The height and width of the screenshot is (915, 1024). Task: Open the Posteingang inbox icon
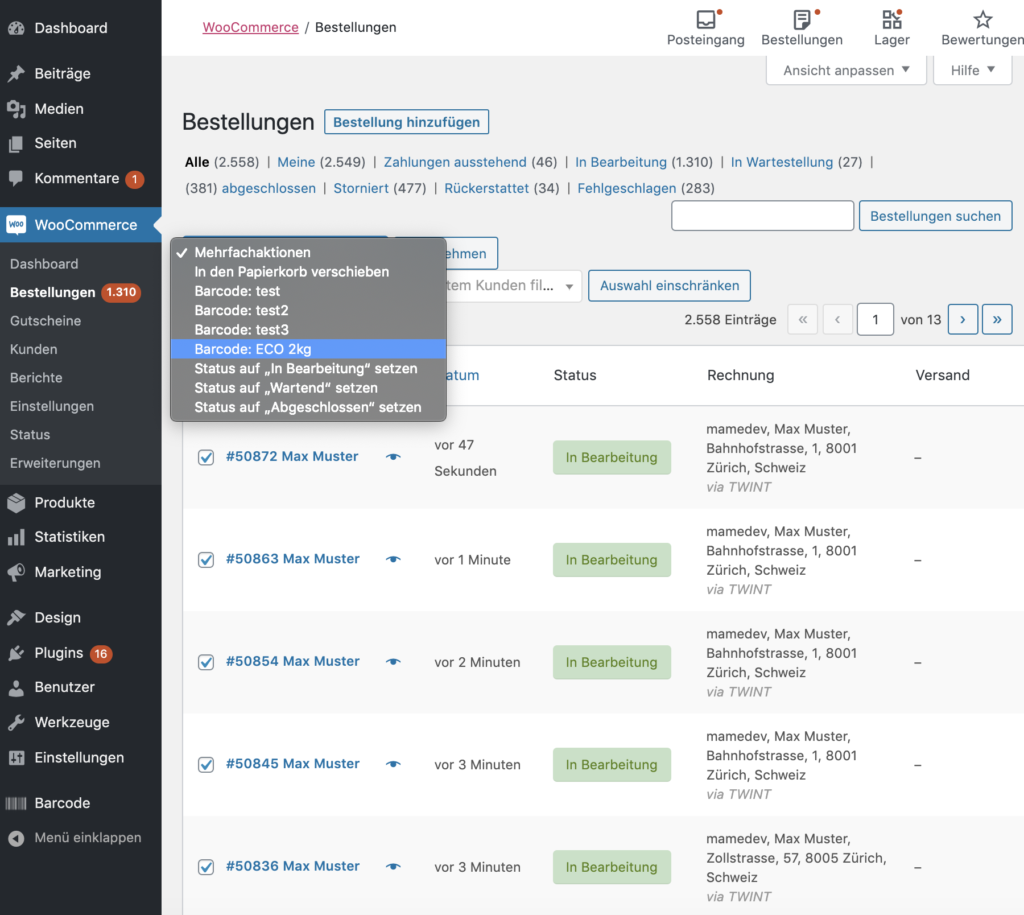(x=706, y=20)
